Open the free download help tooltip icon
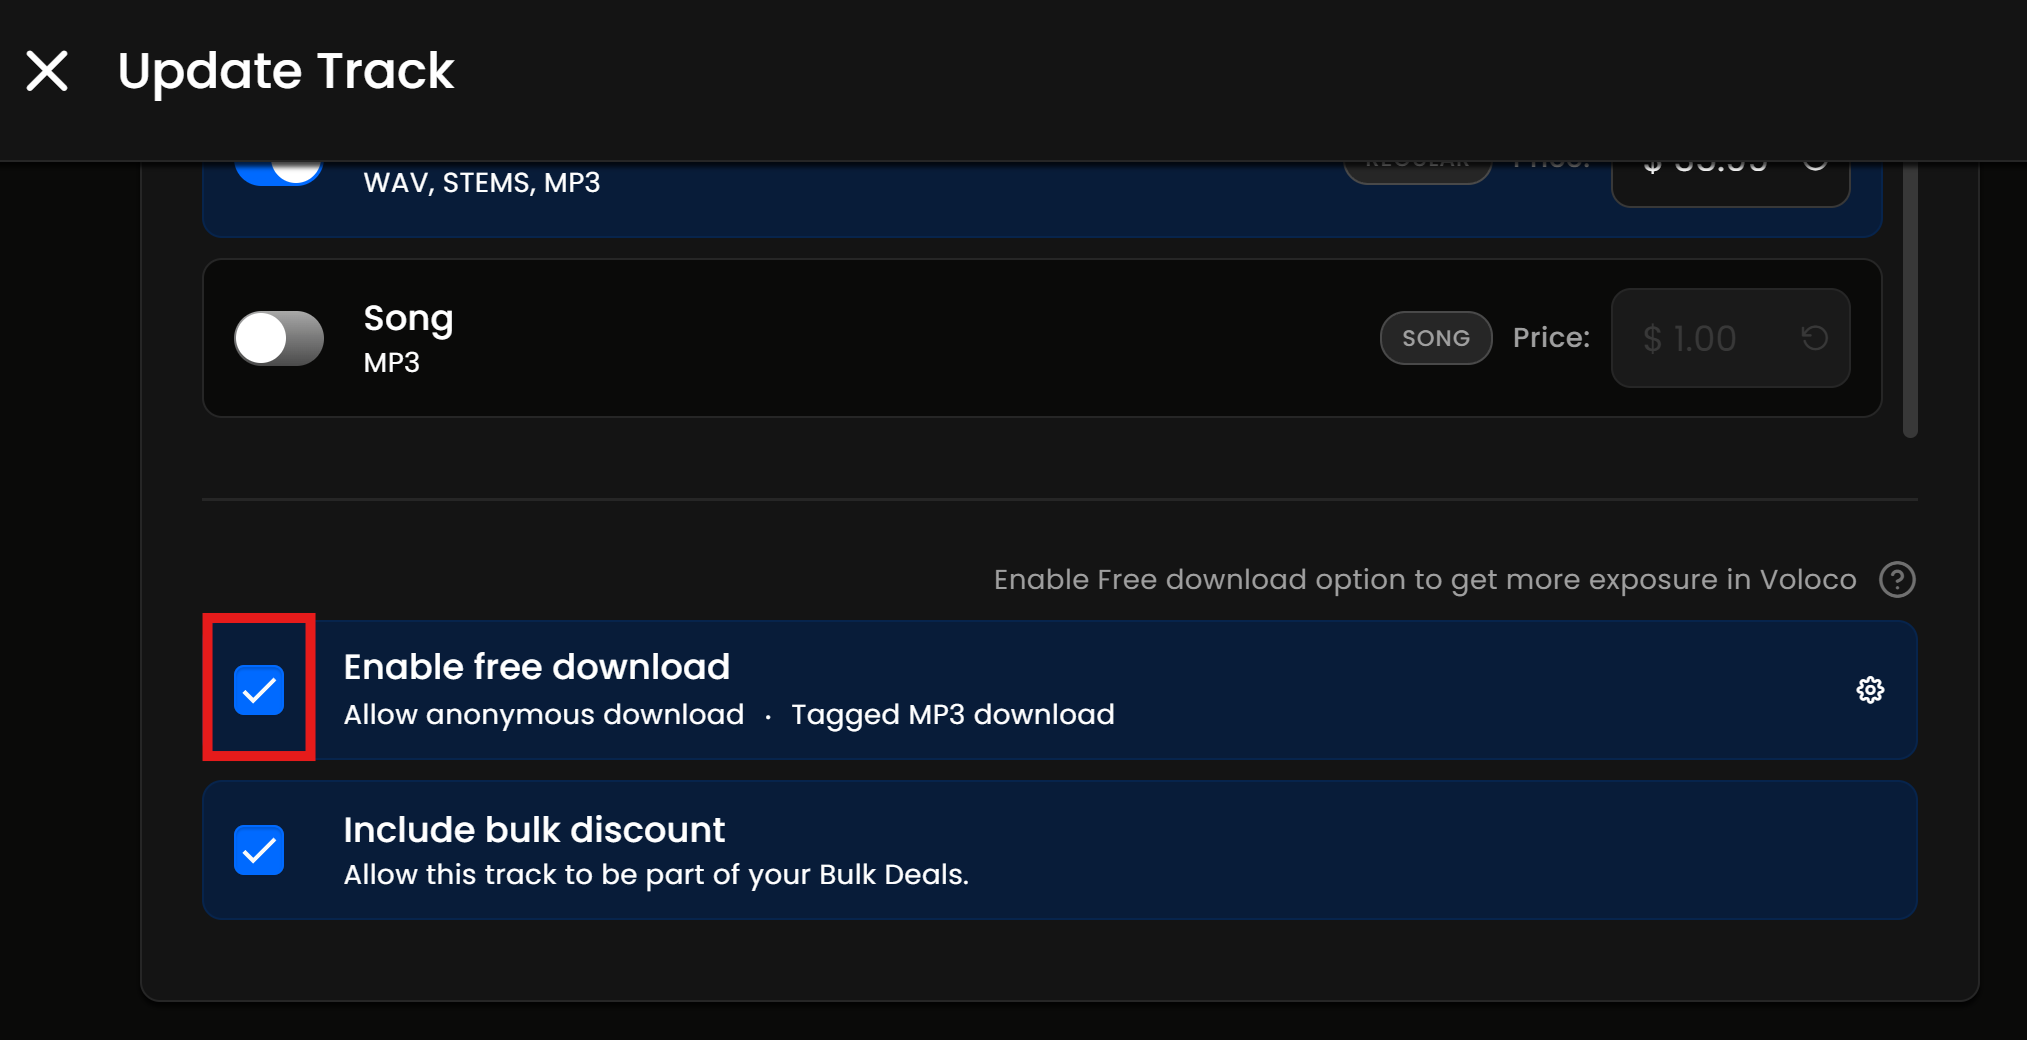Screen dimensions: 2027x1040 (1896, 580)
